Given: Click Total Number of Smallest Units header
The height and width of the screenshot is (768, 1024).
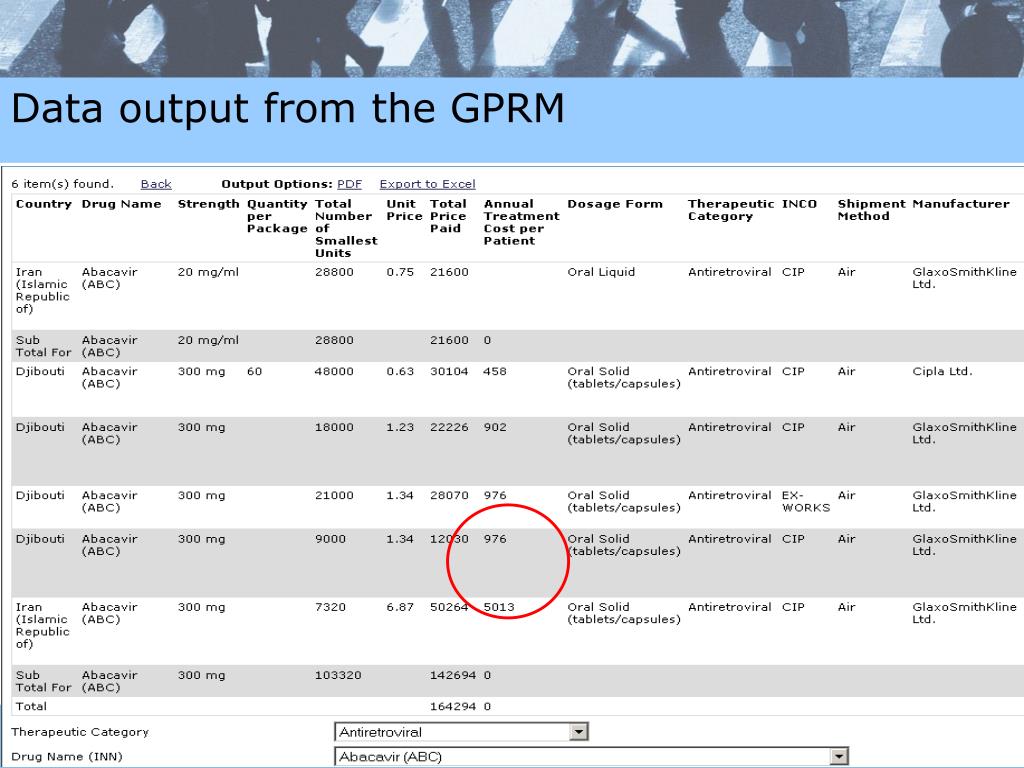Looking at the screenshot, I should coord(346,229).
